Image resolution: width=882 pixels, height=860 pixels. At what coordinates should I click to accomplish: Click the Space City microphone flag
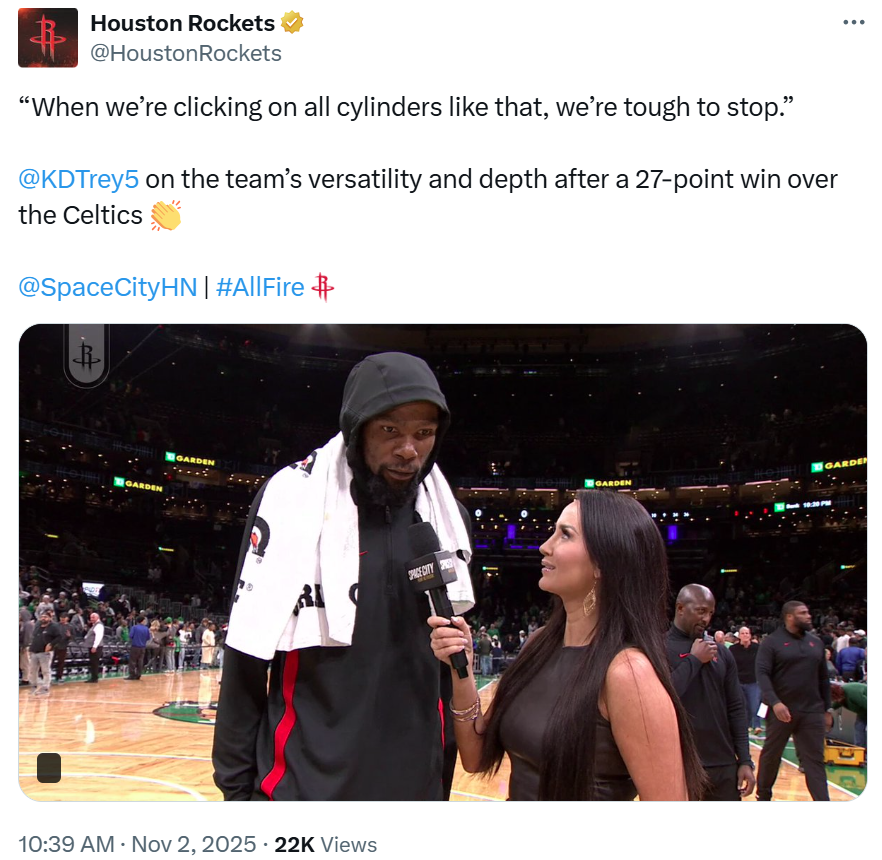pos(431,571)
